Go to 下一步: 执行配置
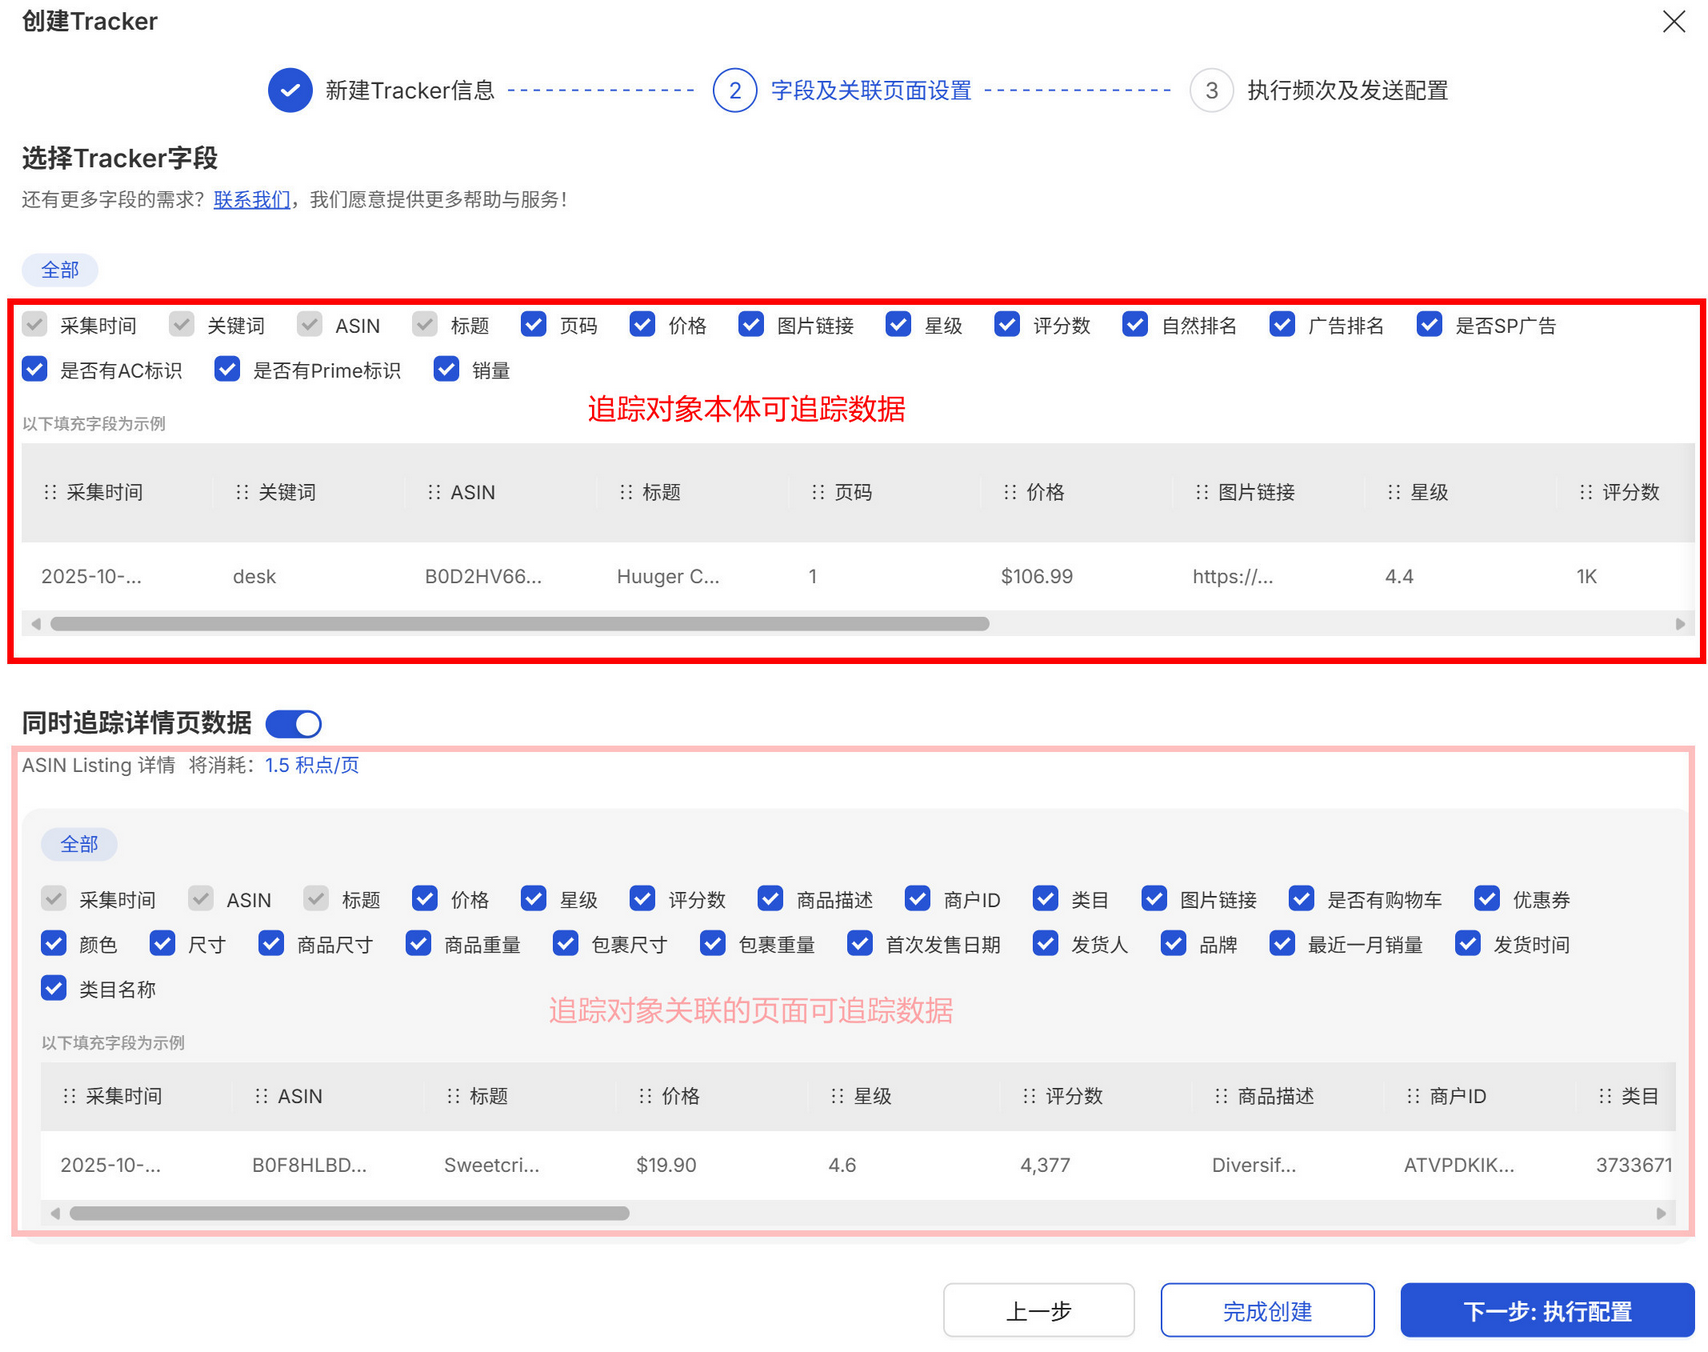This screenshot has width=1708, height=1352. point(1547,1310)
